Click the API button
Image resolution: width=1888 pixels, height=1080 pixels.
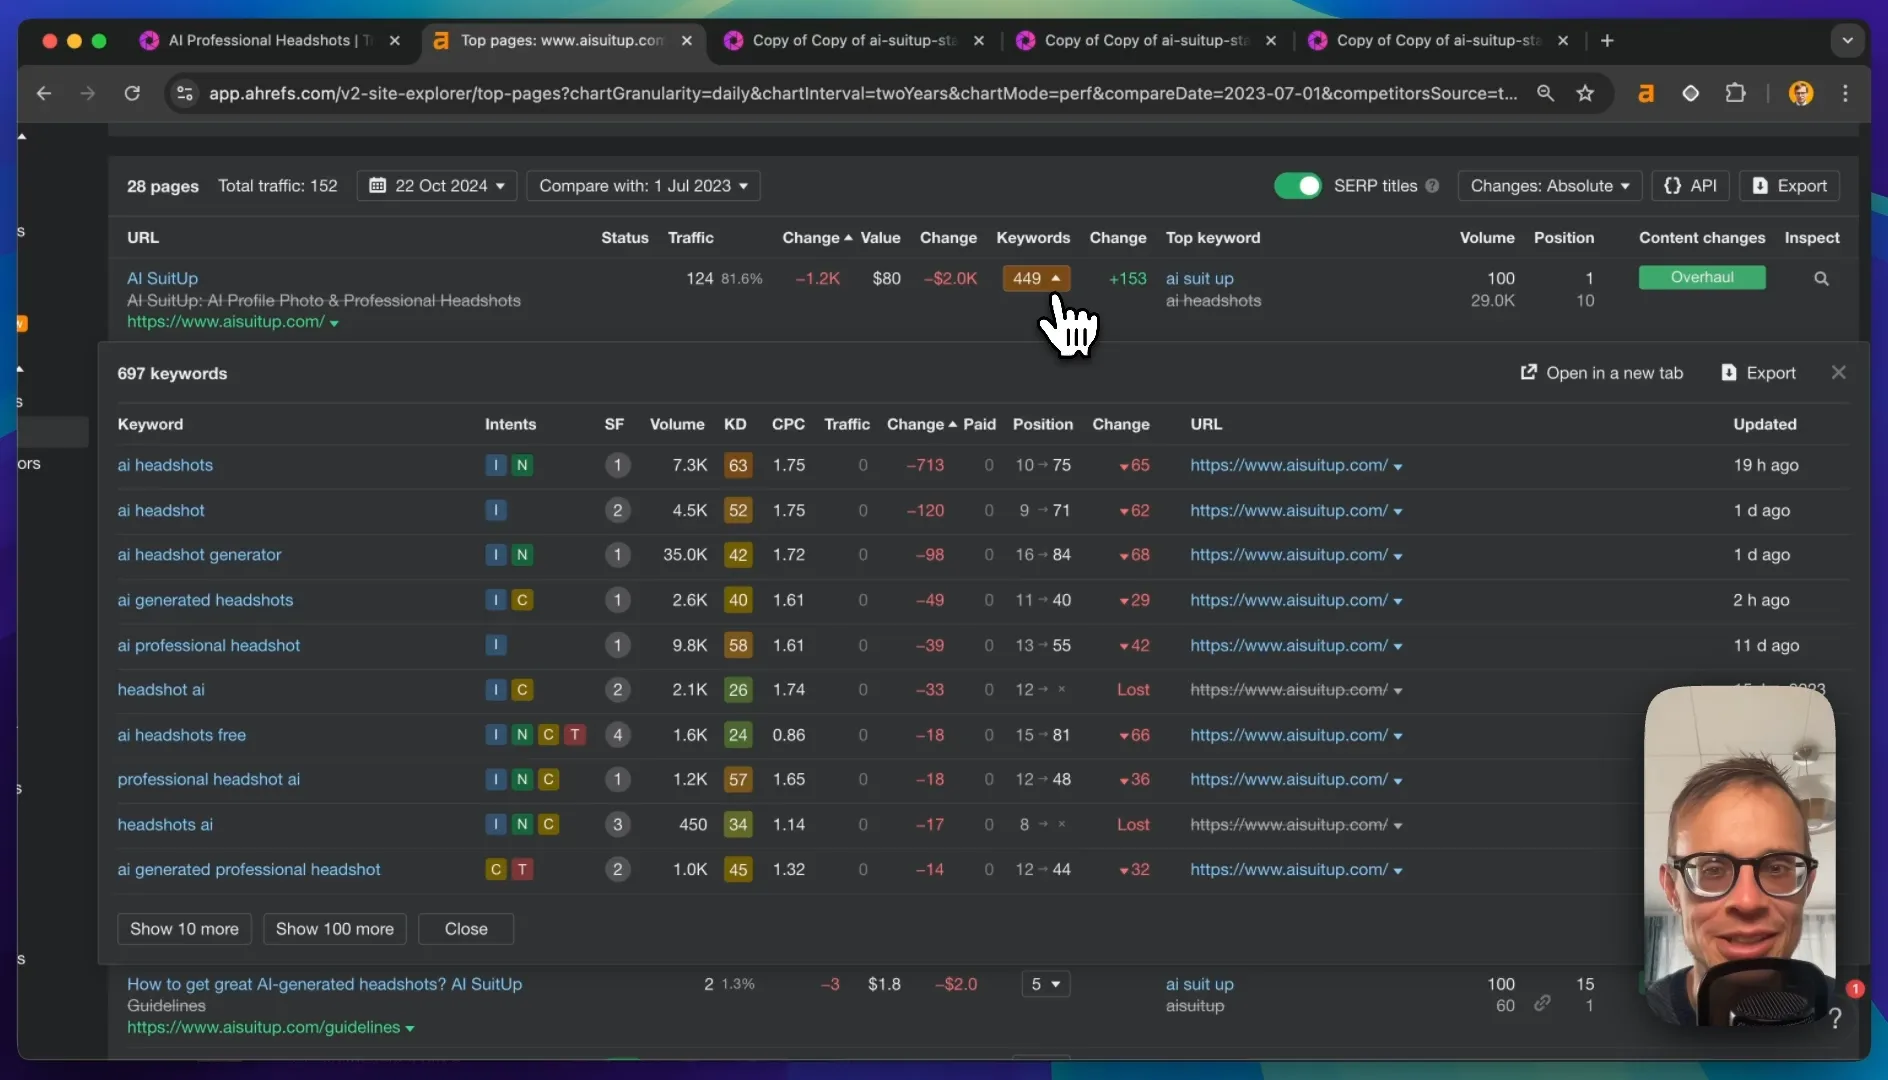[1690, 186]
